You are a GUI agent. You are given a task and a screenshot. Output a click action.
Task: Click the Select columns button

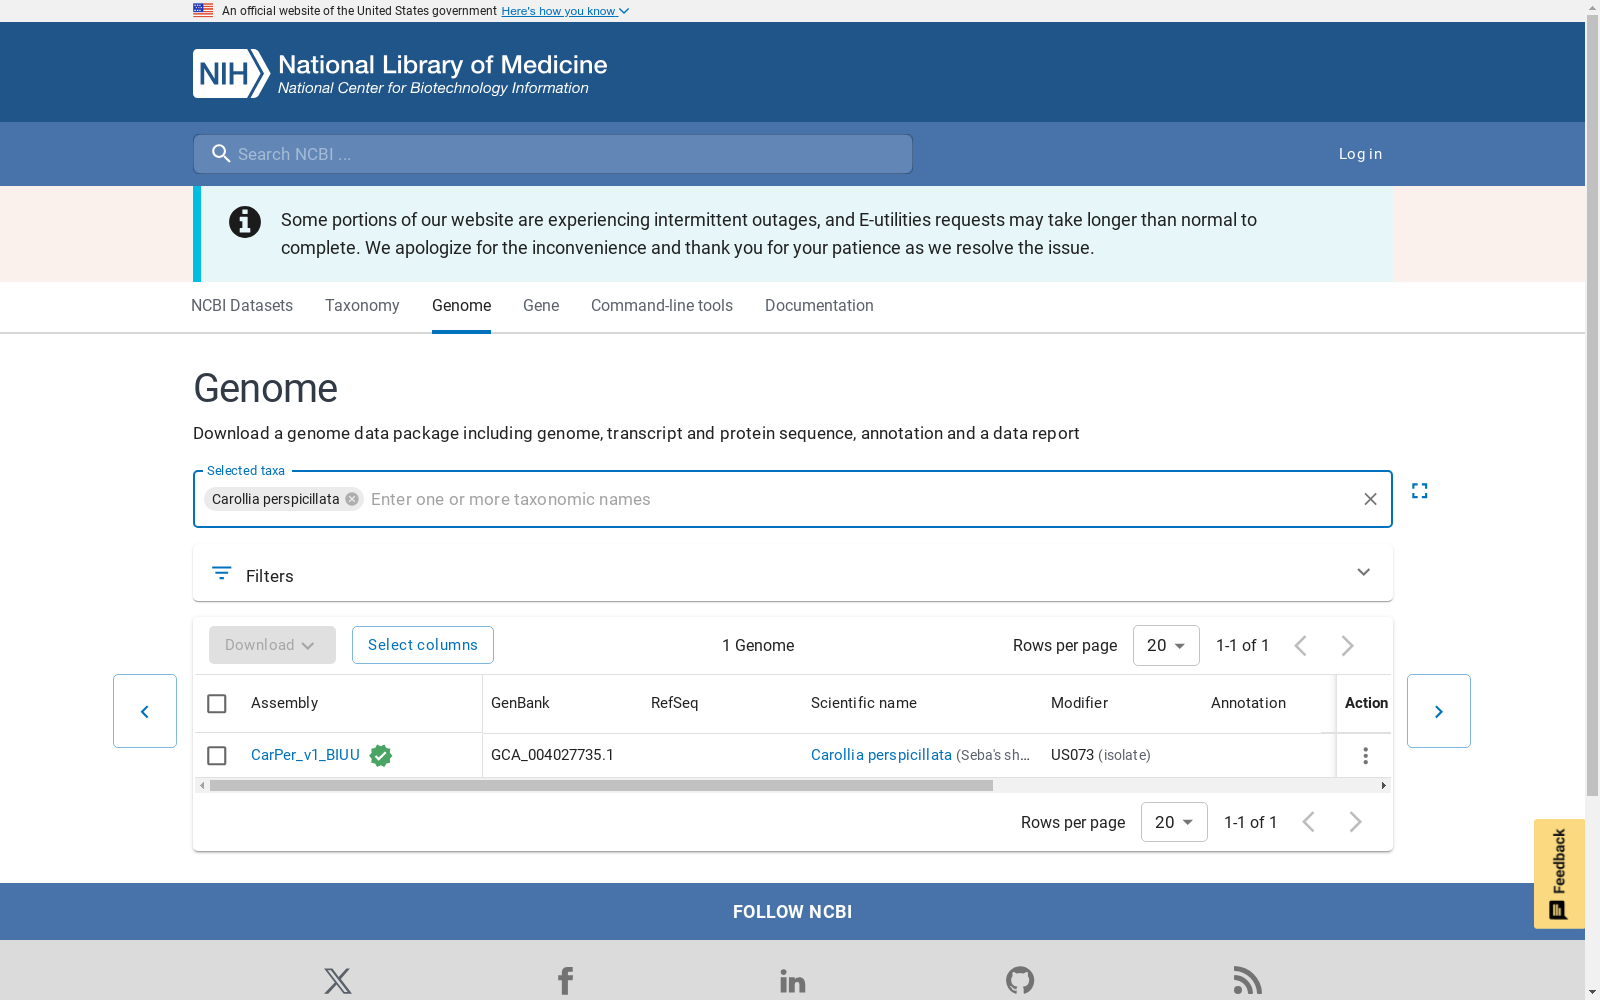[423, 645]
